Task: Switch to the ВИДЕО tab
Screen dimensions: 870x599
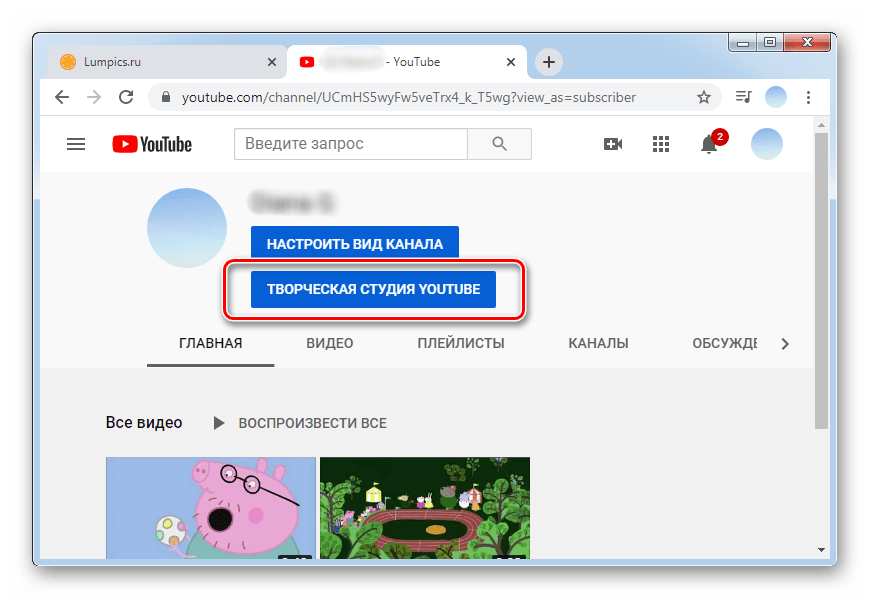Action: [329, 343]
